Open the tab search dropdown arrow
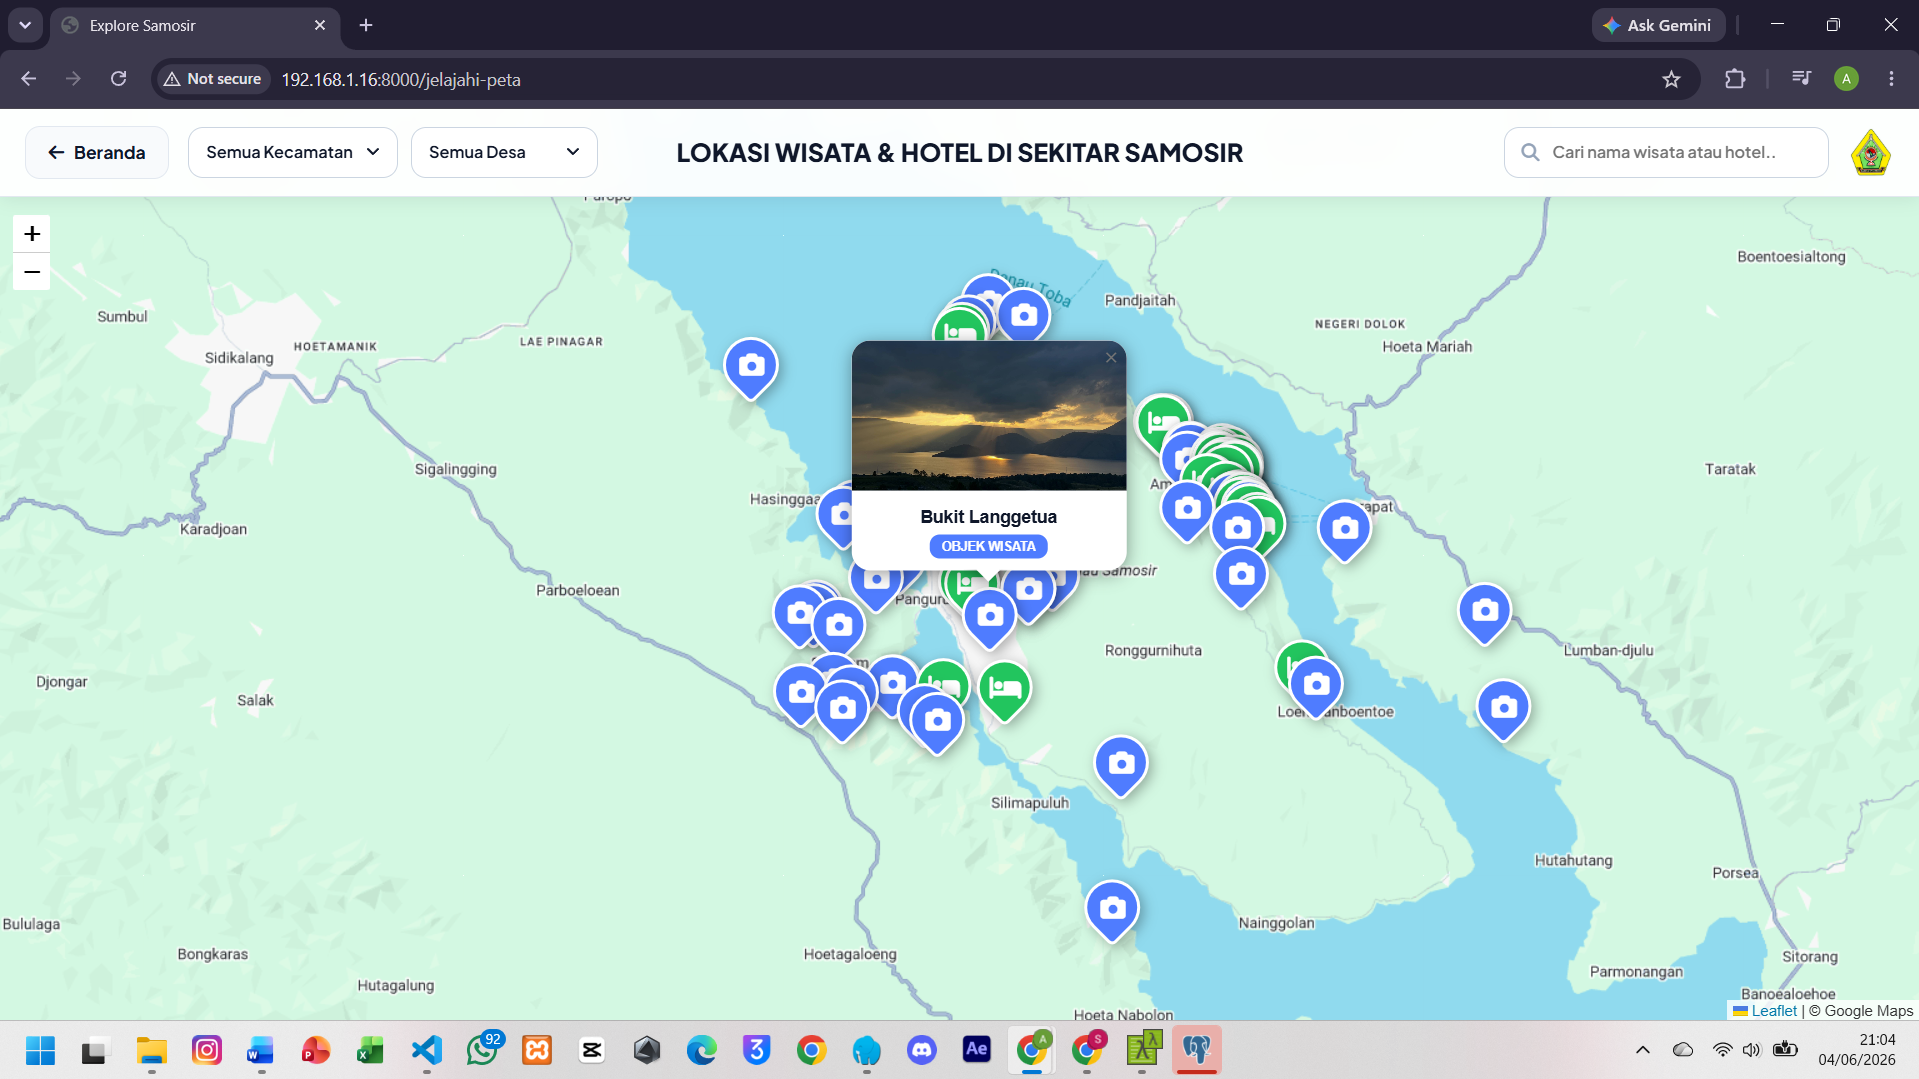Image resolution: width=1919 pixels, height=1079 pixels. click(x=25, y=25)
